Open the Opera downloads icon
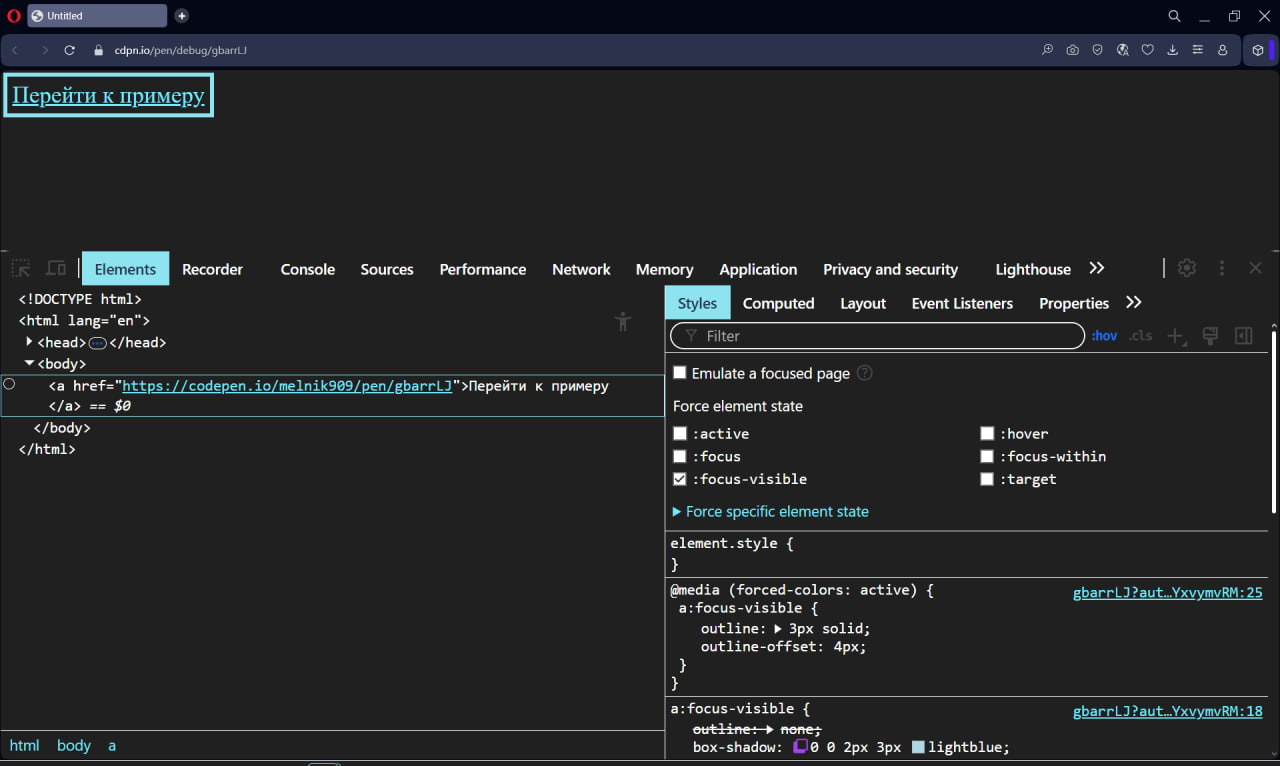Image resolution: width=1280 pixels, height=766 pixels. point(1172,50)
